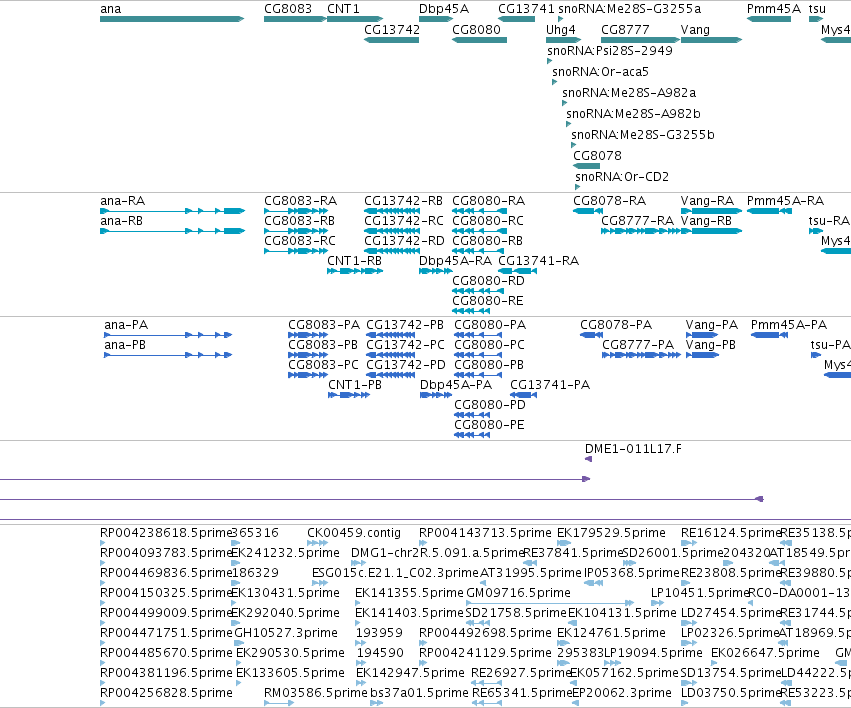This screenshot has width=851, height=708.
Task: Click the CG8777 gene label
Action: click(x=625, y=30)
